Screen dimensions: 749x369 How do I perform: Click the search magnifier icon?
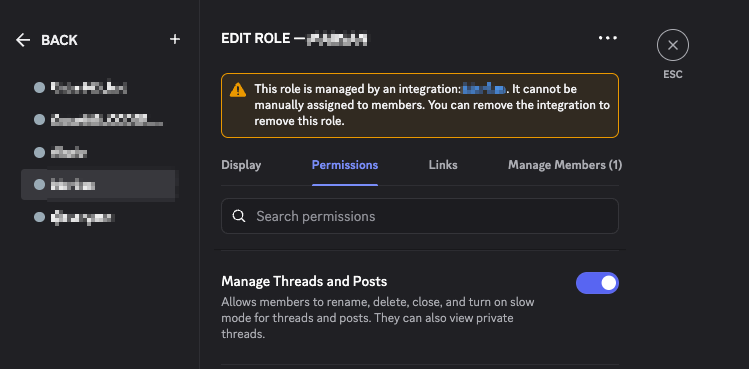click(239, 216)
